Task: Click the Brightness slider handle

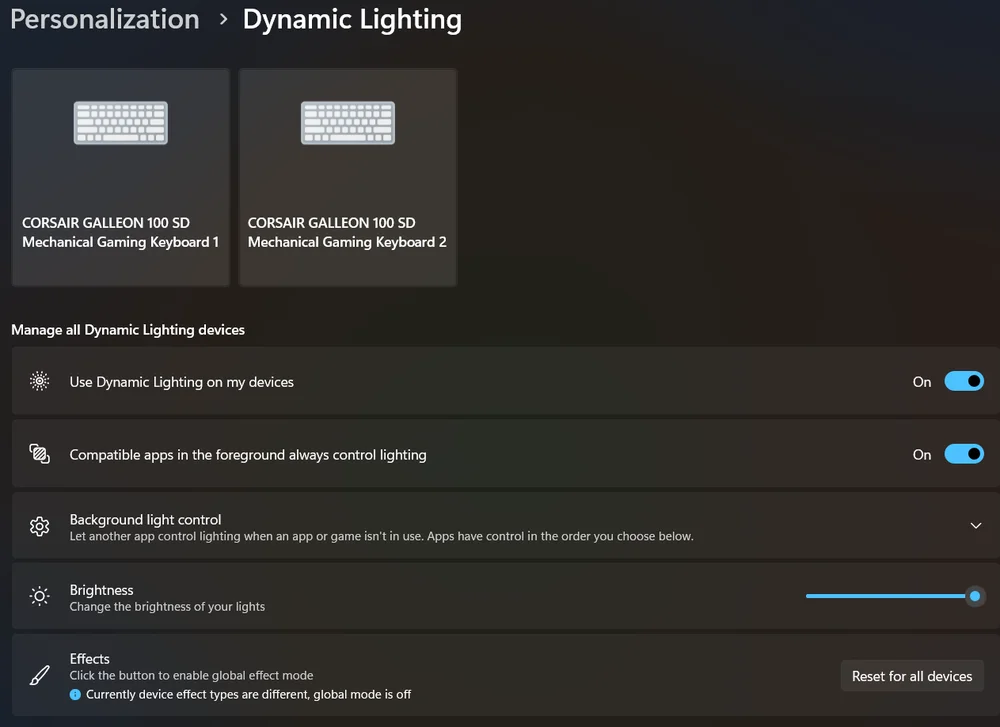Action: (x=974, y=596)
